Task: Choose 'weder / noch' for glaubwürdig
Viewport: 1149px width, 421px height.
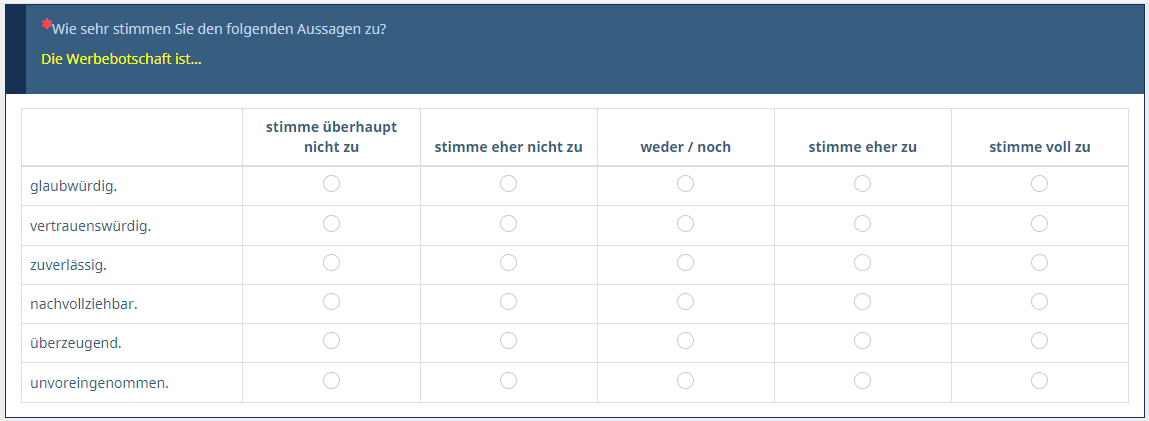Action: pos(685,184)
